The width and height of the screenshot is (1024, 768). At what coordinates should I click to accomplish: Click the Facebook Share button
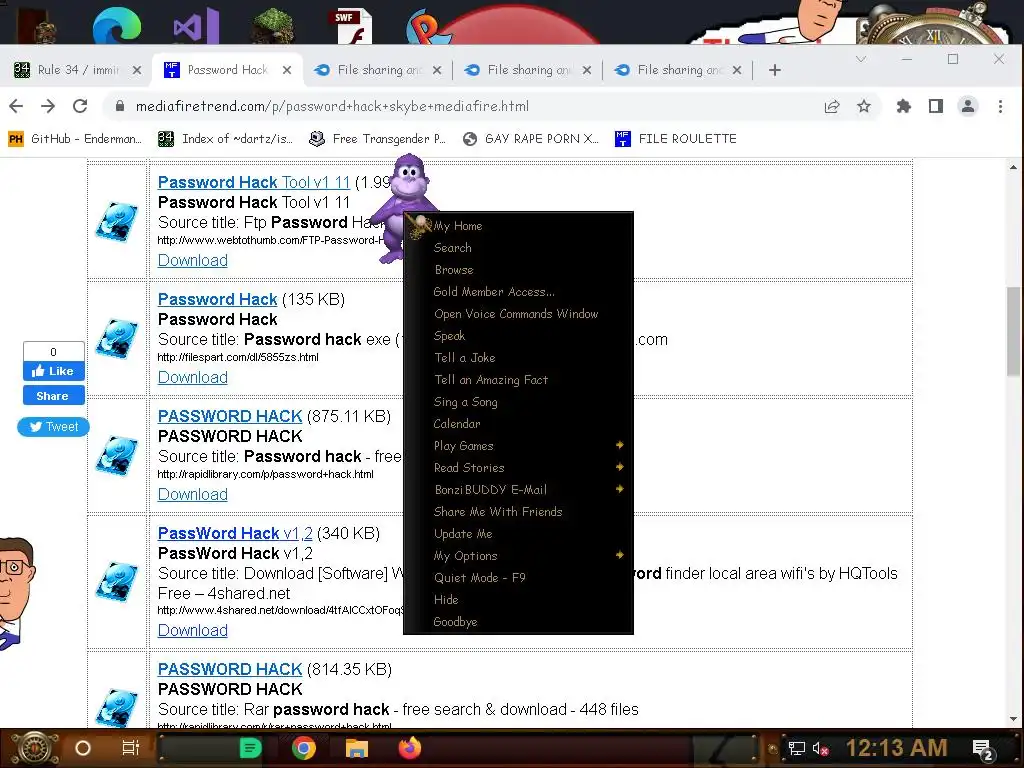pyautogui.click(x=54, y=396)
